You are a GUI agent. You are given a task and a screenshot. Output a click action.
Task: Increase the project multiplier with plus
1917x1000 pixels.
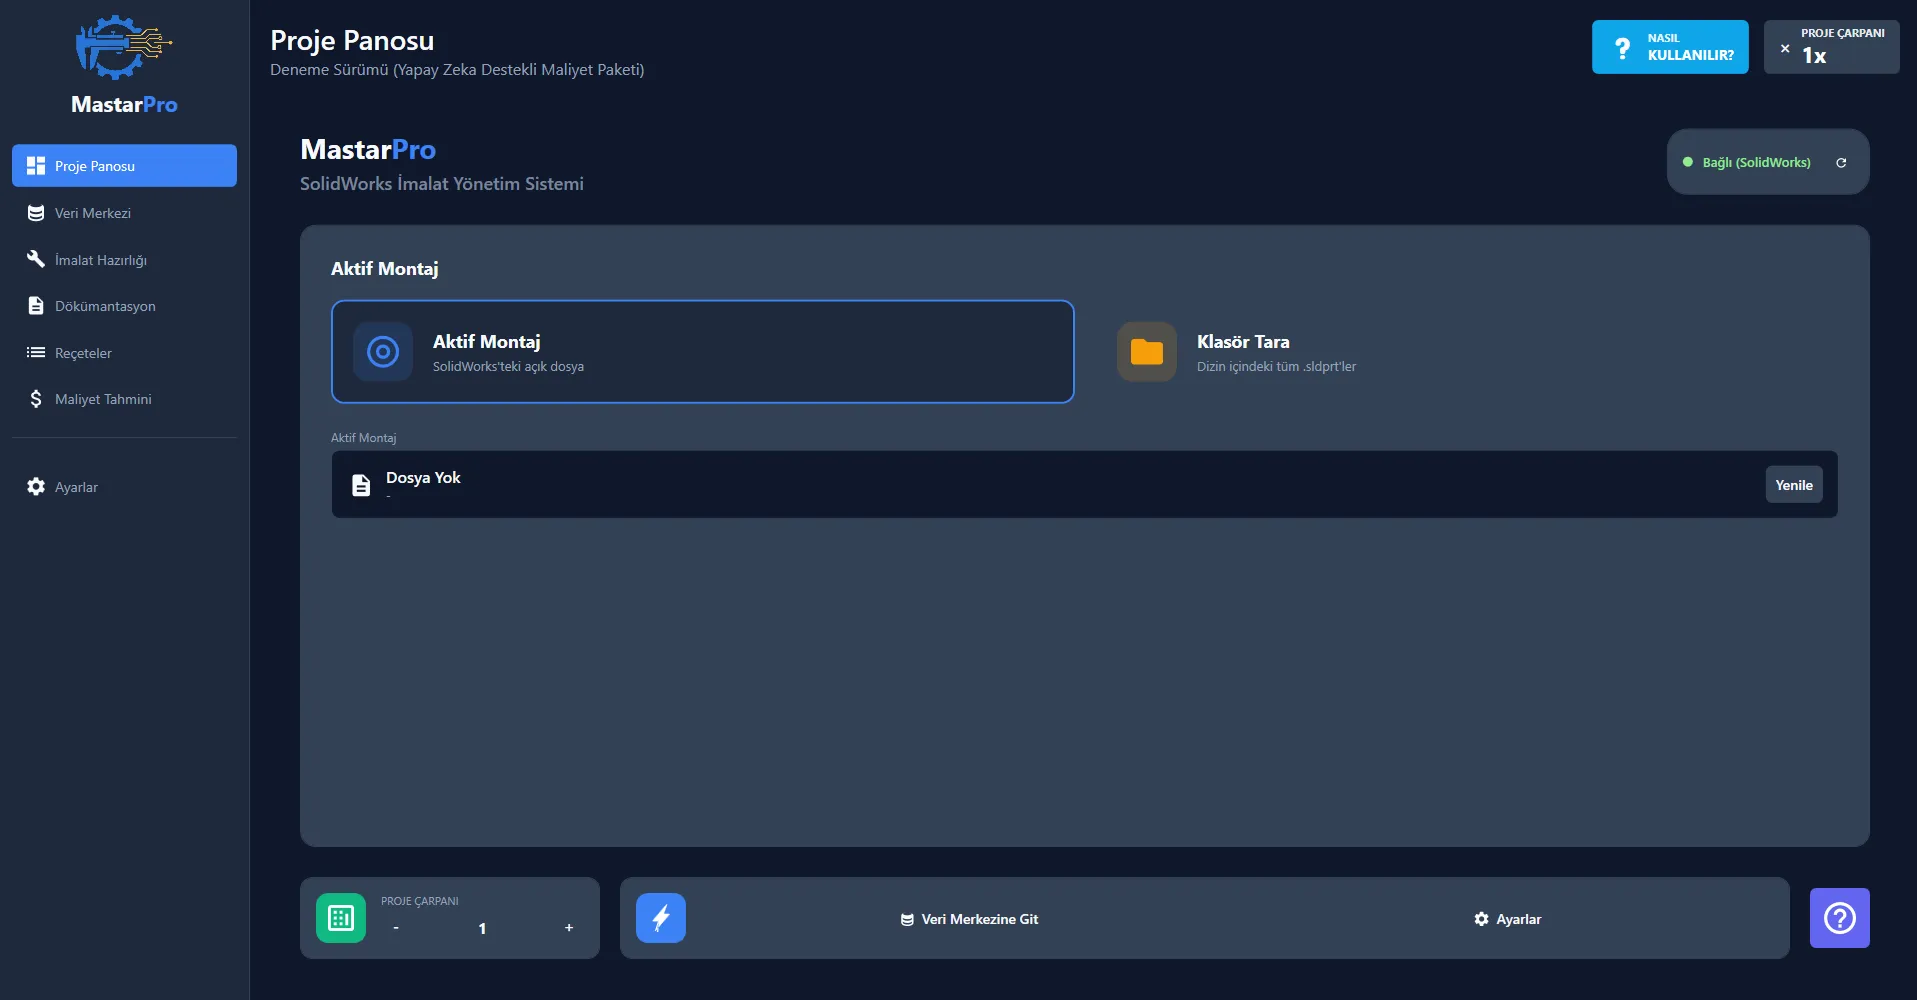coord(569,928)
